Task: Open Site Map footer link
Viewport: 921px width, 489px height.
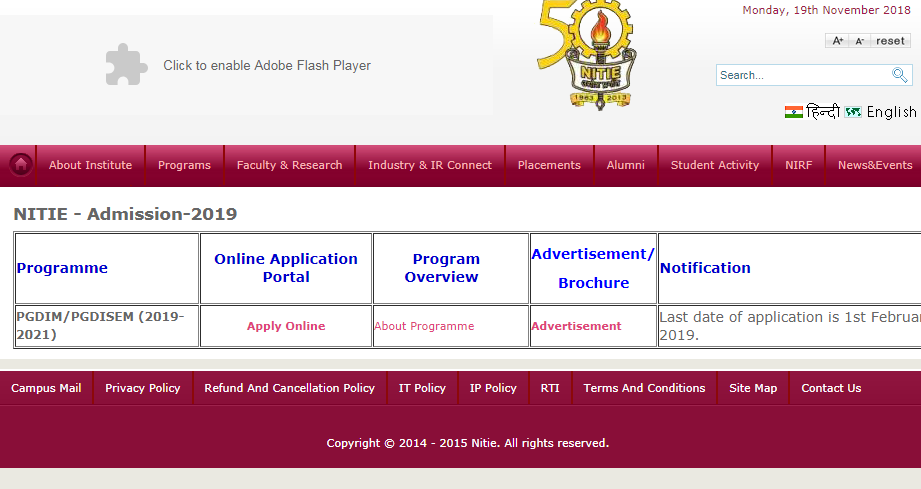Action: coord(753,388)
